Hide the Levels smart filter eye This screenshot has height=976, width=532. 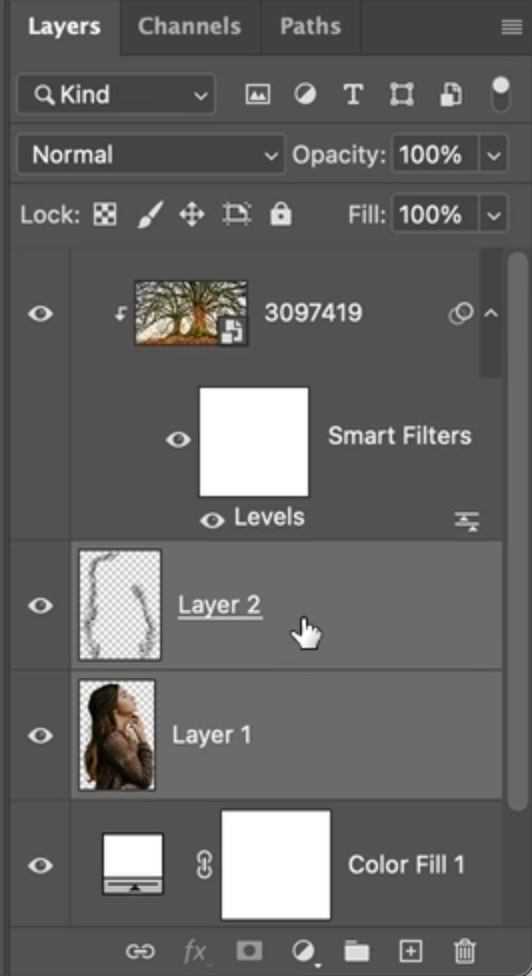pyautogui.click(x=212, y=520)
